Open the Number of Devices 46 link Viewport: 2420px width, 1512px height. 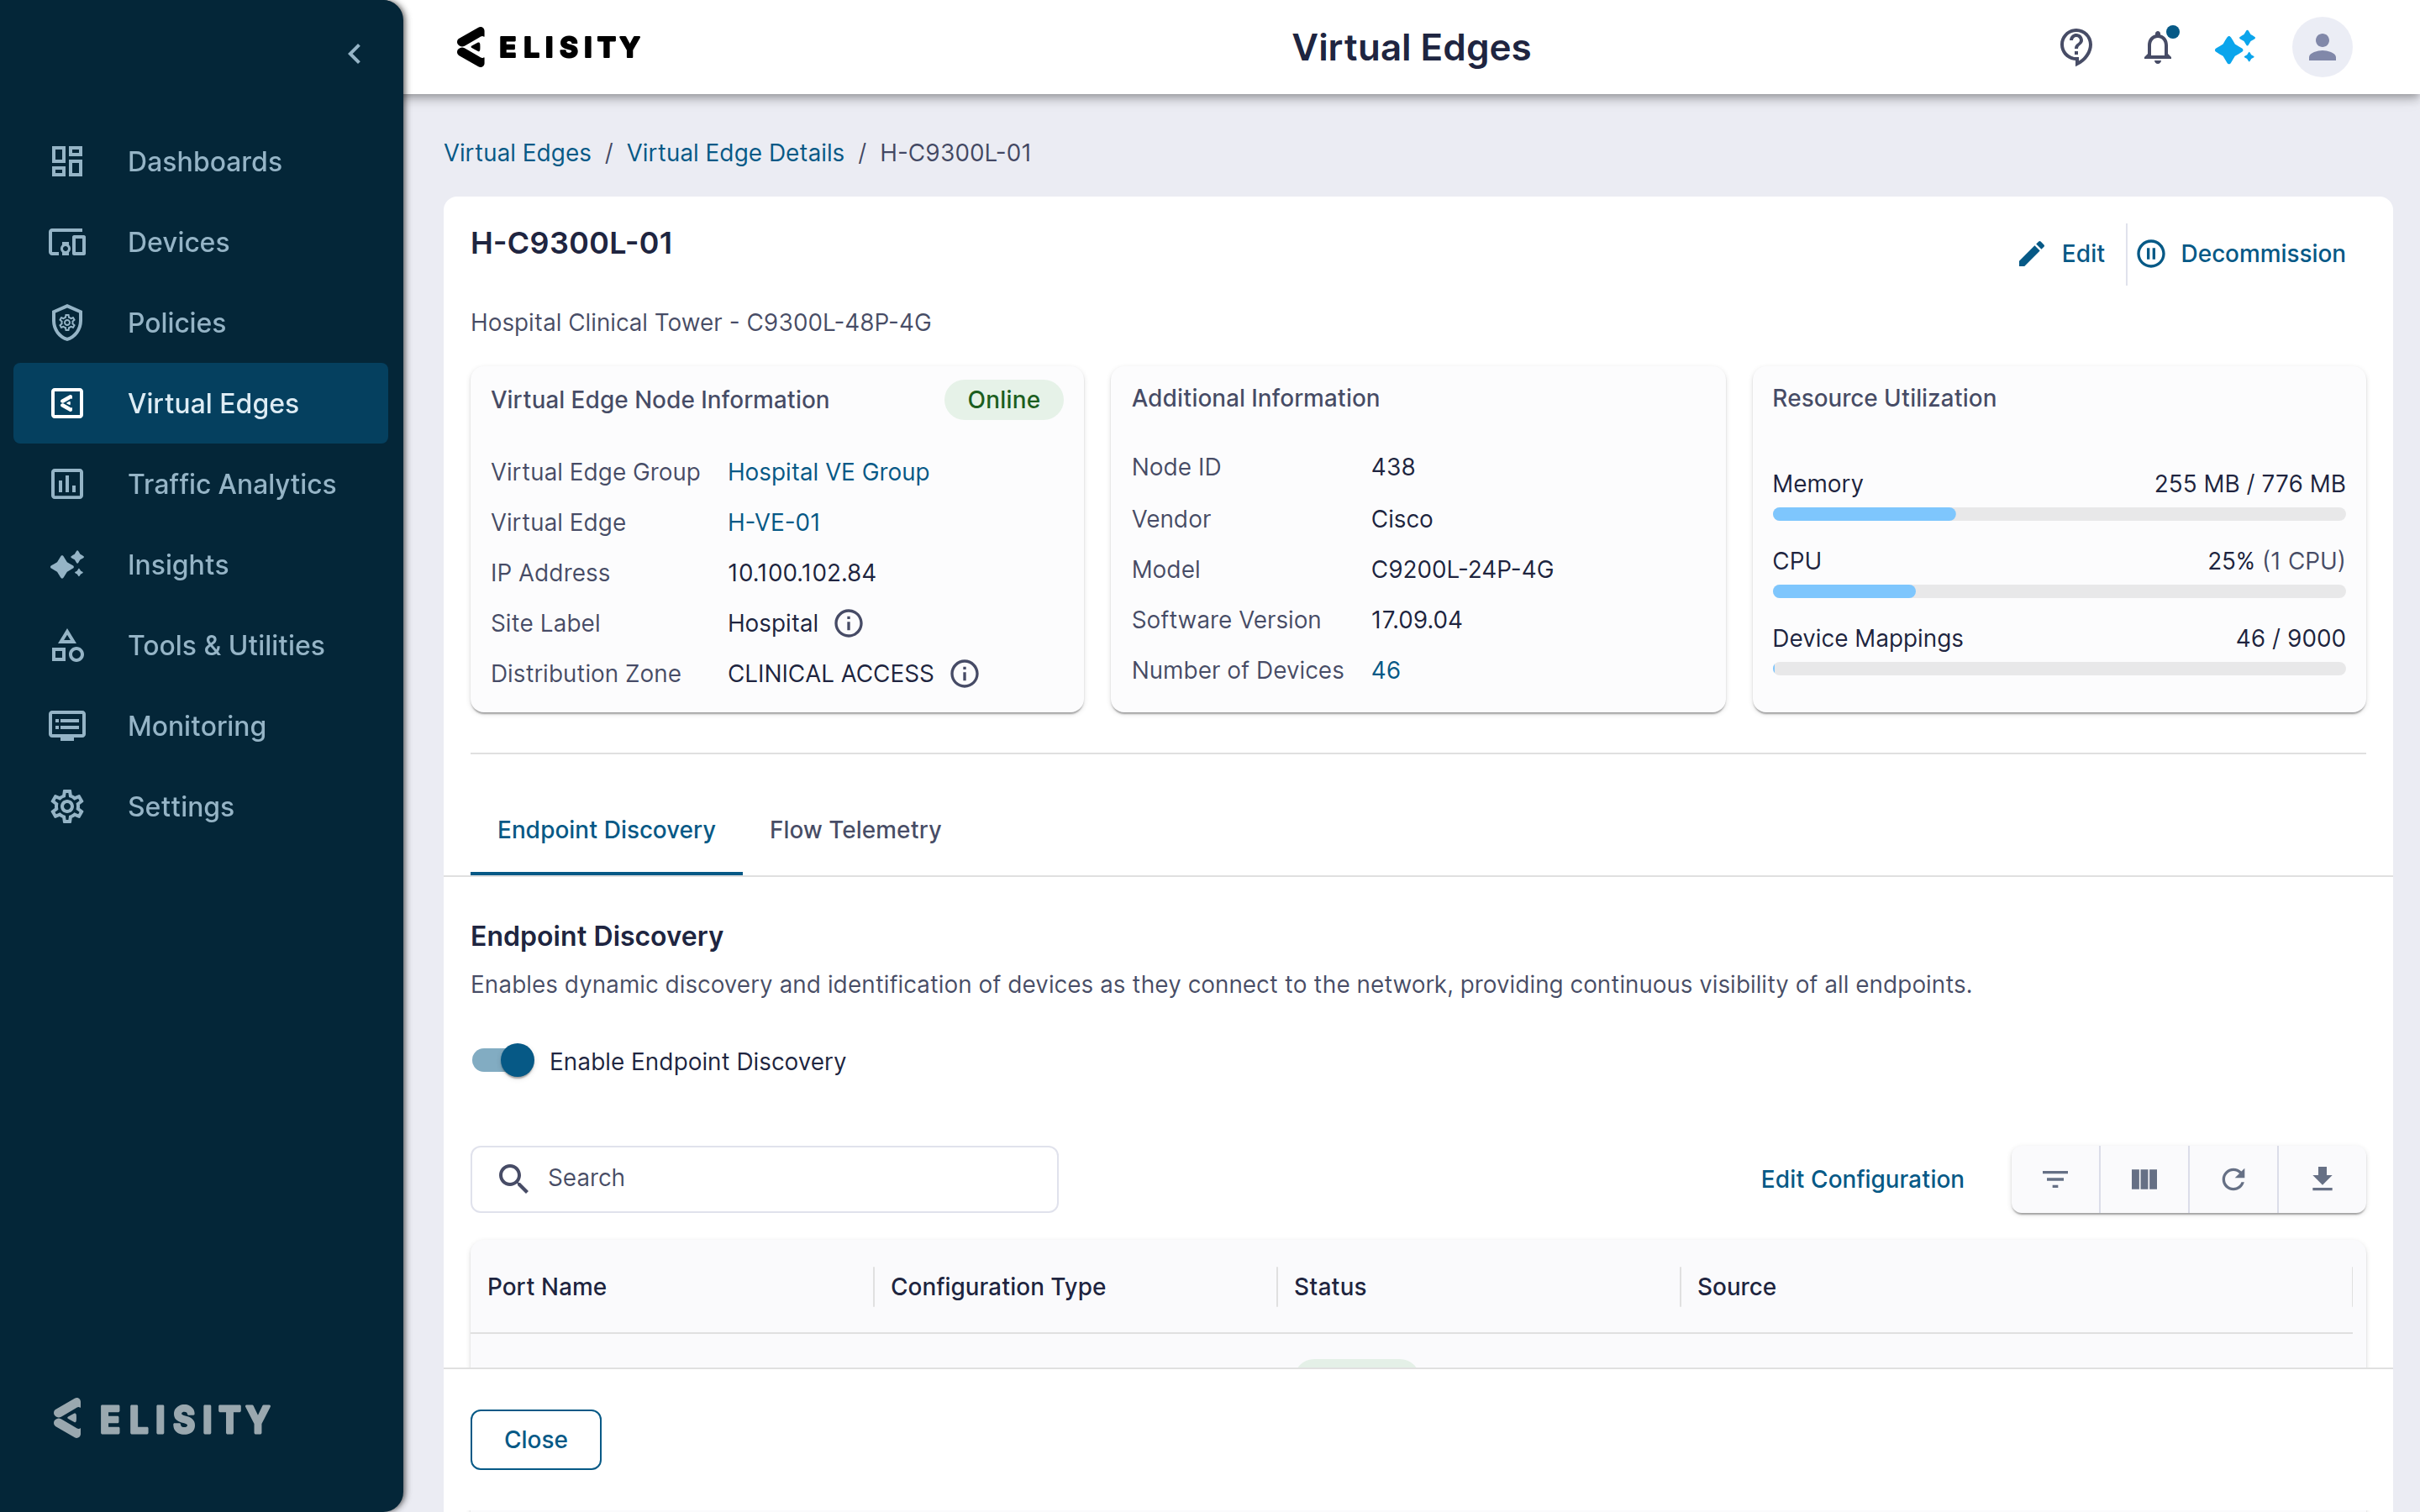(1386, 670)
